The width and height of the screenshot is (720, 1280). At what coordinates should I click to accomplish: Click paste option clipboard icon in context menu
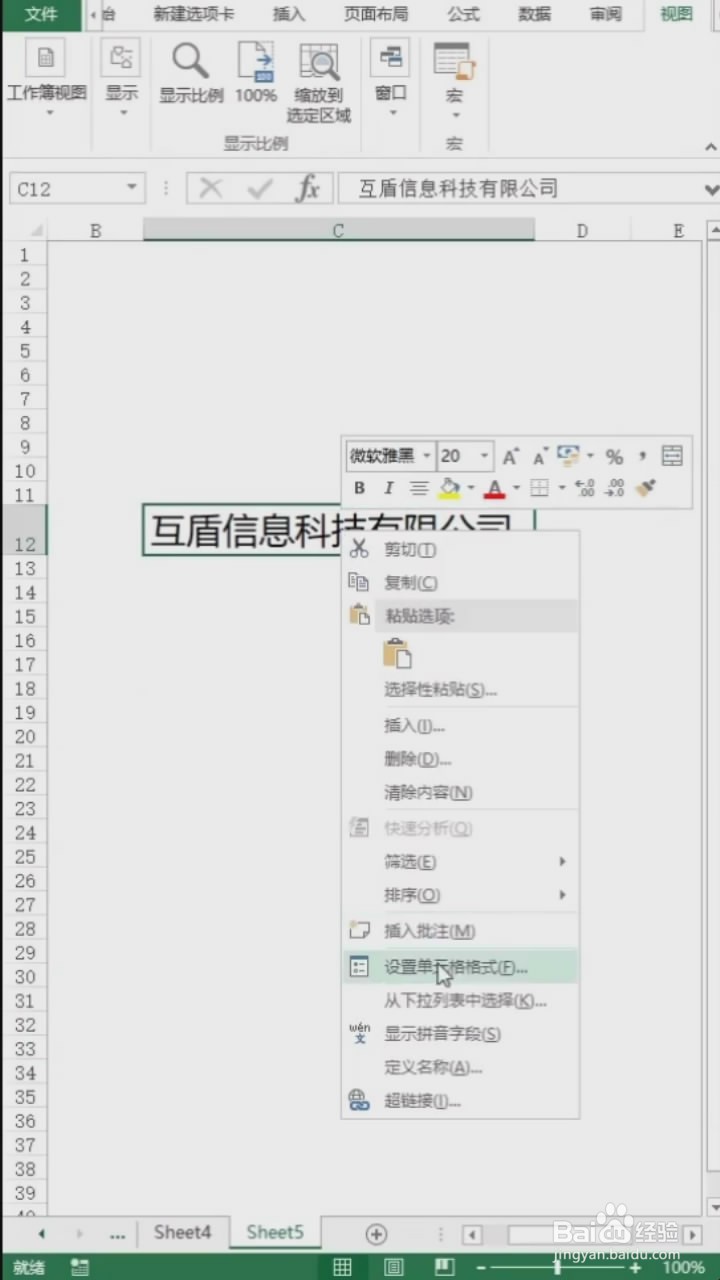tap(397, 653)
